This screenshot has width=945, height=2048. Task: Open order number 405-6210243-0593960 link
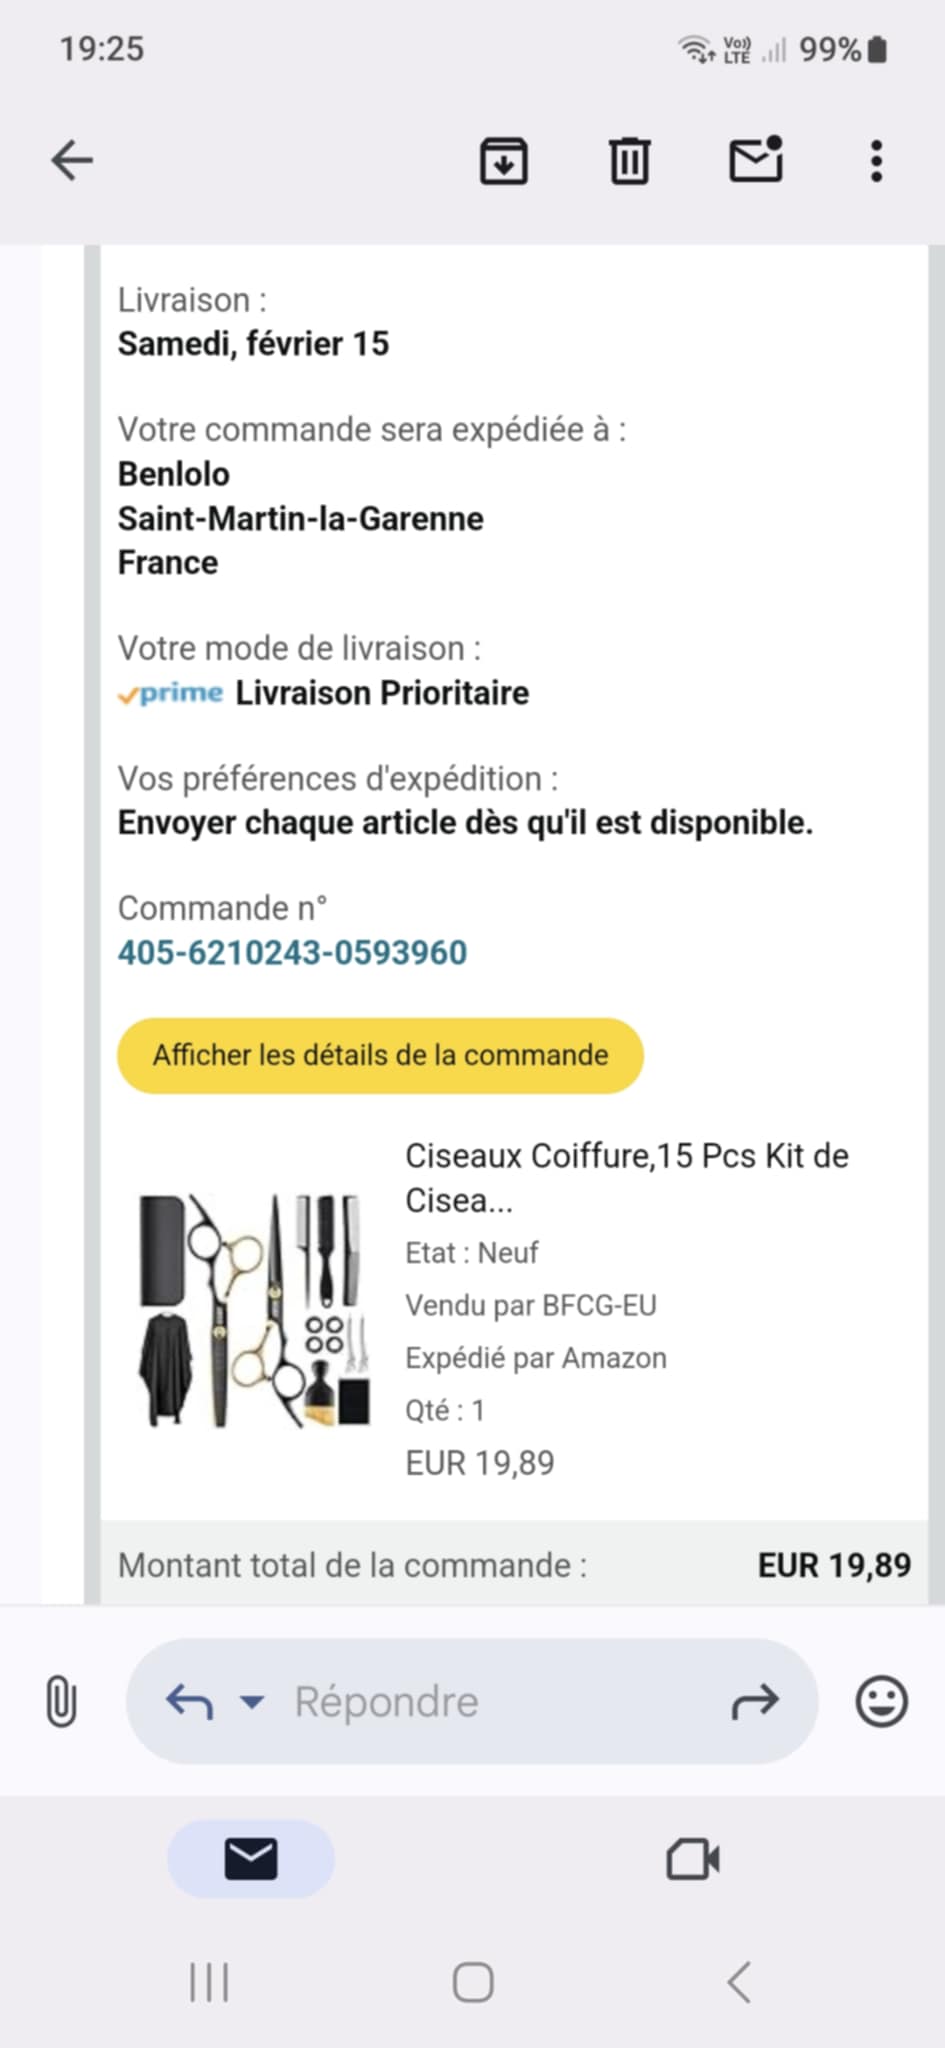[292, 952]
